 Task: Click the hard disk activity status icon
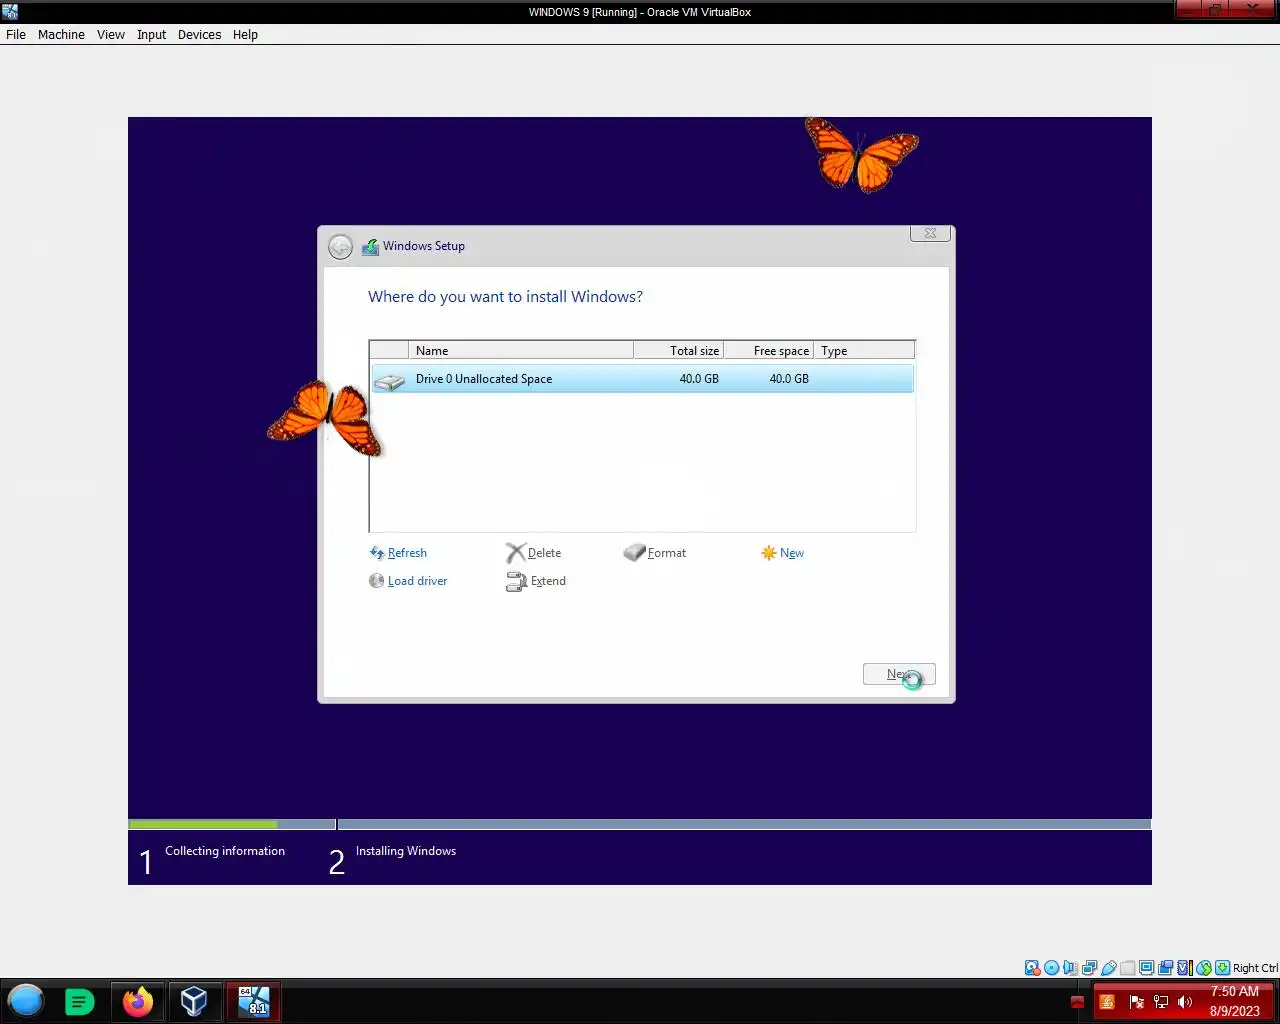[1033, 968]
